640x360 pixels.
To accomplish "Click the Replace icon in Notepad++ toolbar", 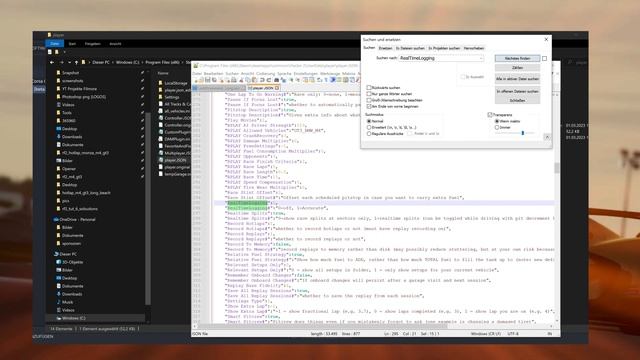I will click(x=282, y=80).
